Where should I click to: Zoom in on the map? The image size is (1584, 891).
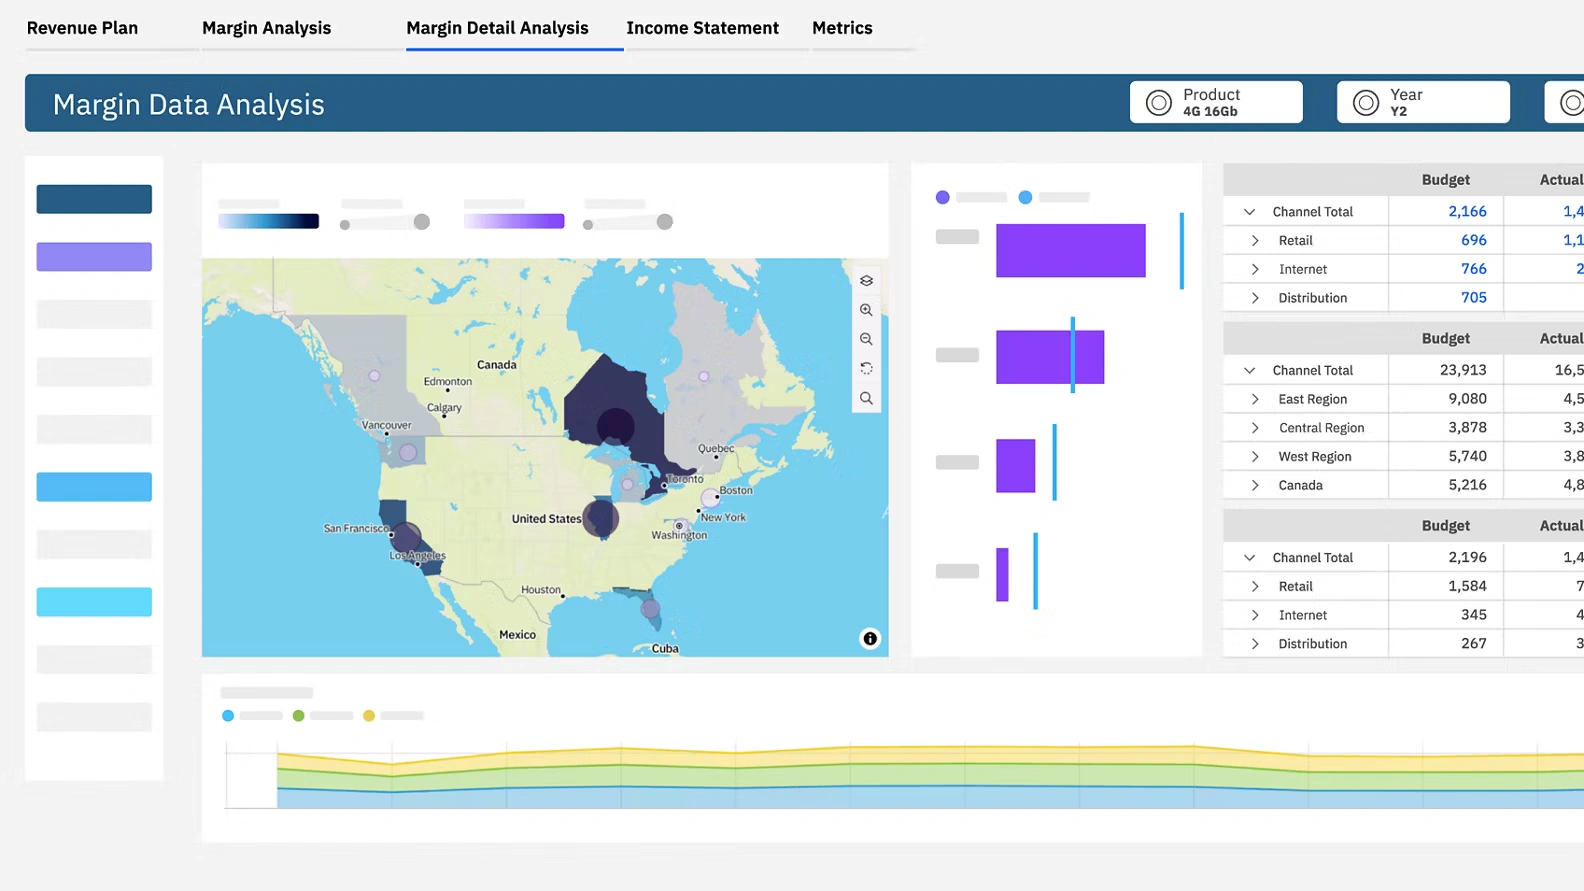[866, 311]
